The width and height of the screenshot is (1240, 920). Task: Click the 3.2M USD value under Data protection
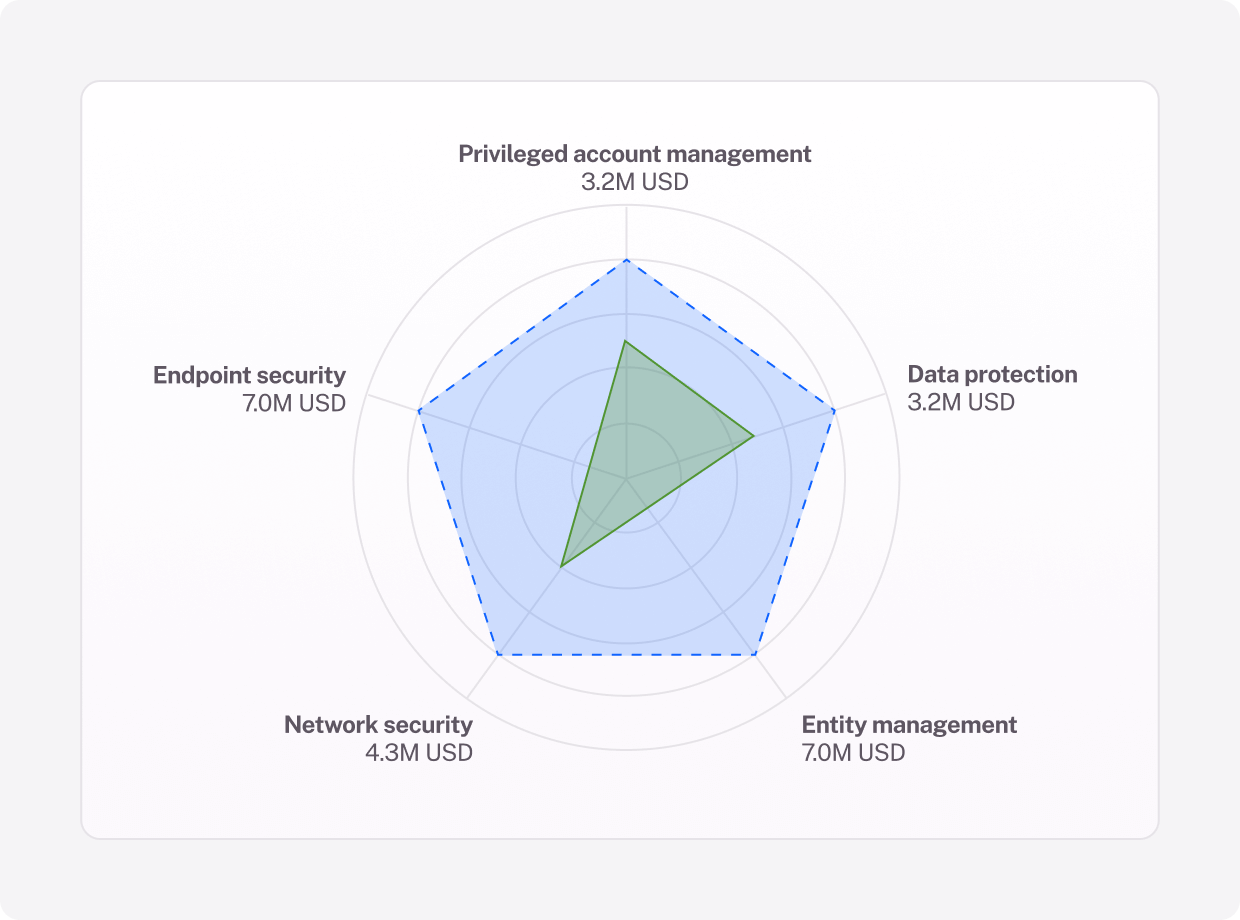[960, 403]
